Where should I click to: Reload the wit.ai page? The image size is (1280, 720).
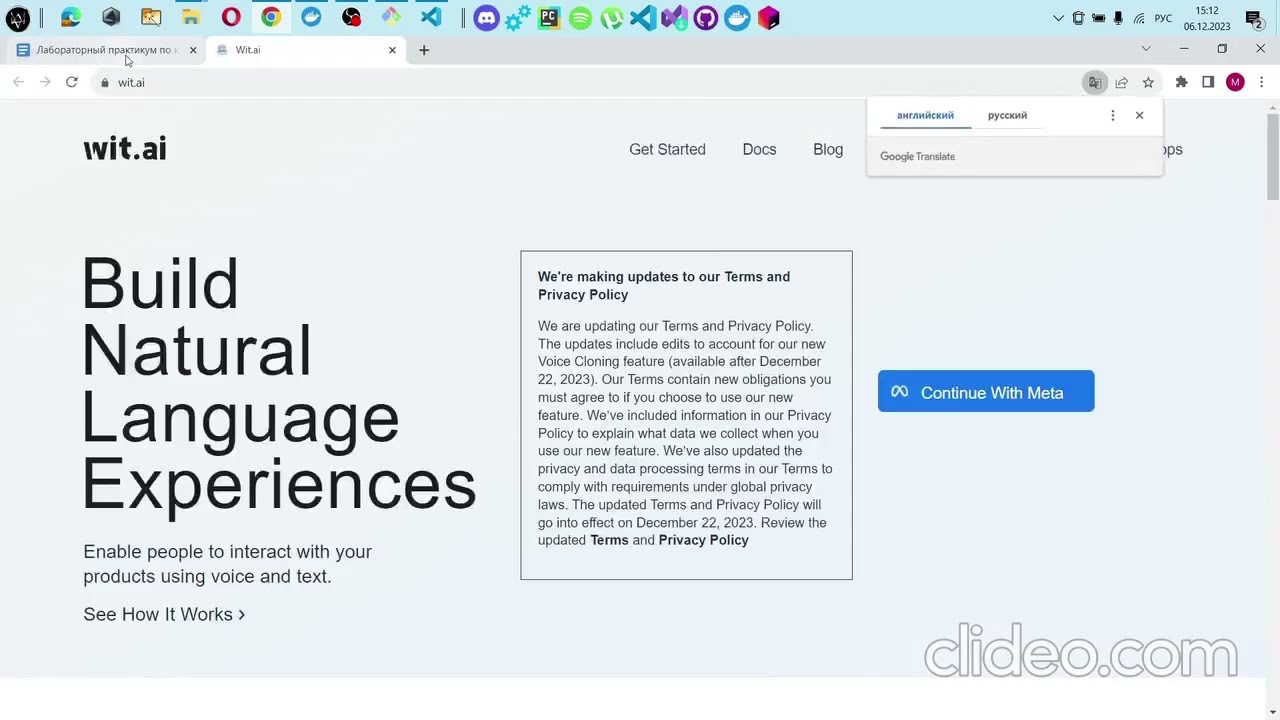[x=72, y=82]
